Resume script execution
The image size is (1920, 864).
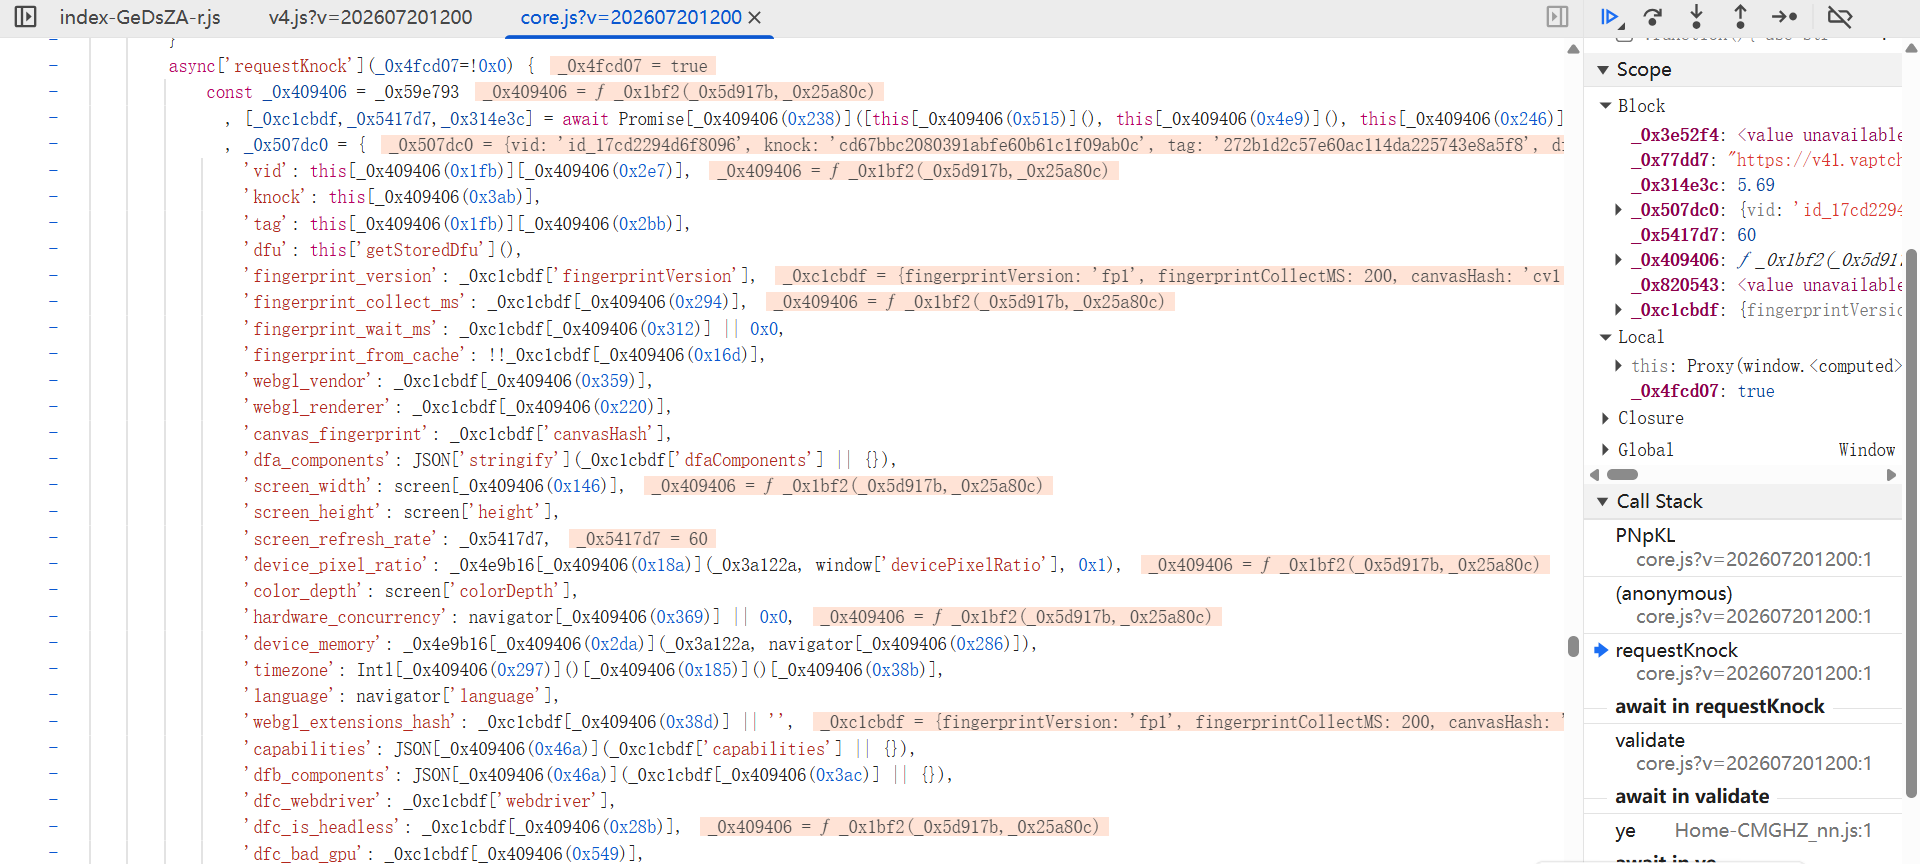(x=1611, y=17)
